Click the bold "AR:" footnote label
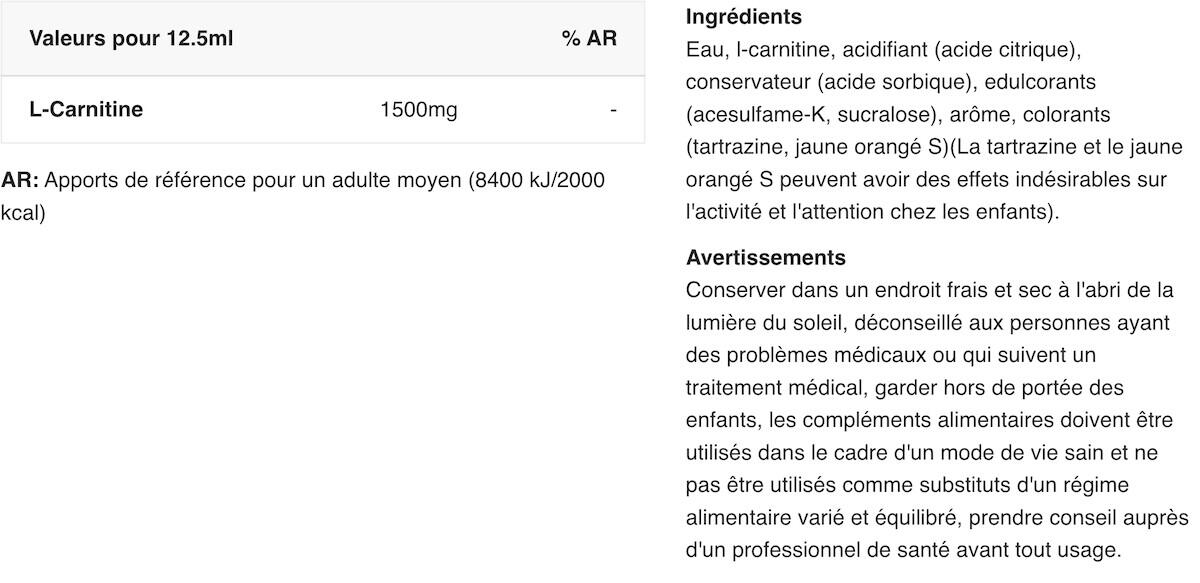This screenshot has height=583, width=1200. coord(20,181)
